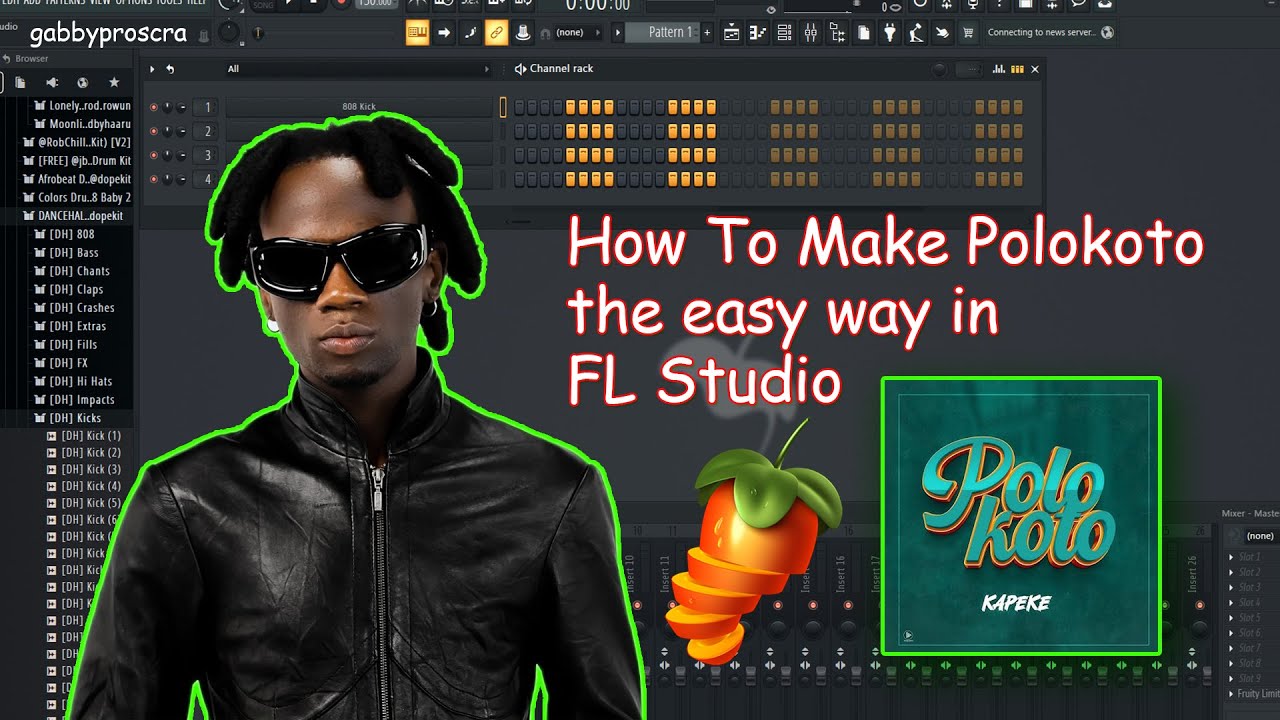Click channel number 1 button
The height and width of the screenshot is (720, 1280).
[207, 107]
